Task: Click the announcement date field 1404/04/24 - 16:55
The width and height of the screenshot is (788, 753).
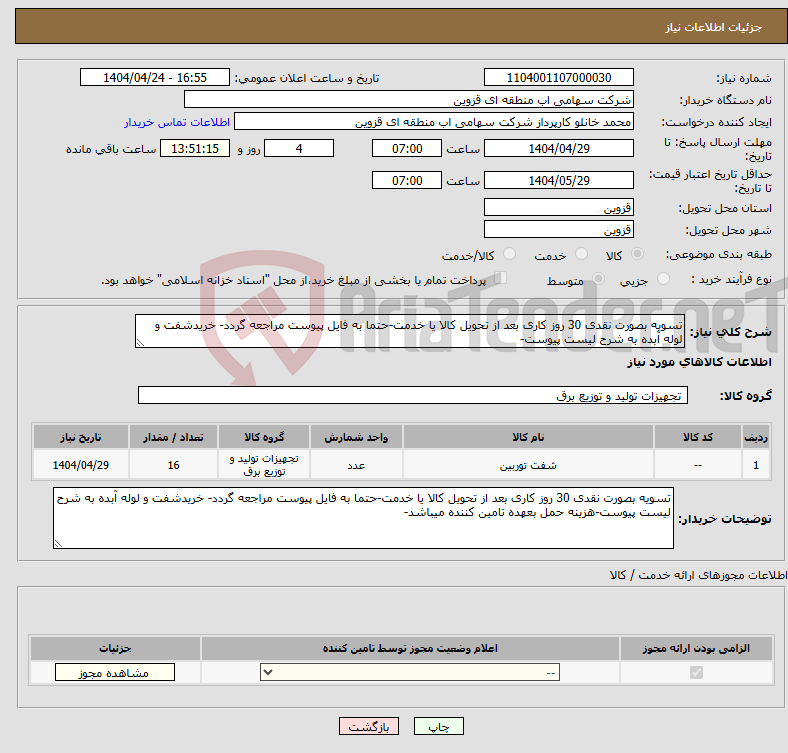Action: click(x=155, y=77)
